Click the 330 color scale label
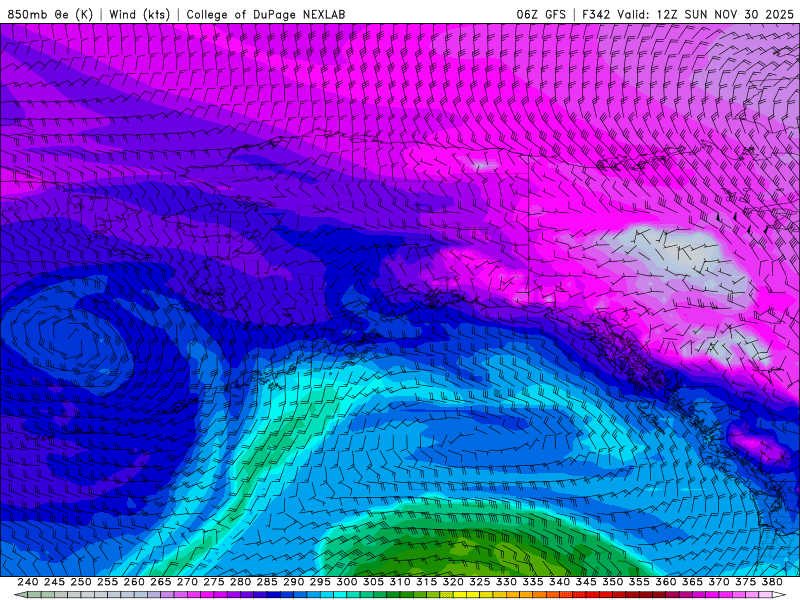The image size is (800, 600). tap(506, 582)
